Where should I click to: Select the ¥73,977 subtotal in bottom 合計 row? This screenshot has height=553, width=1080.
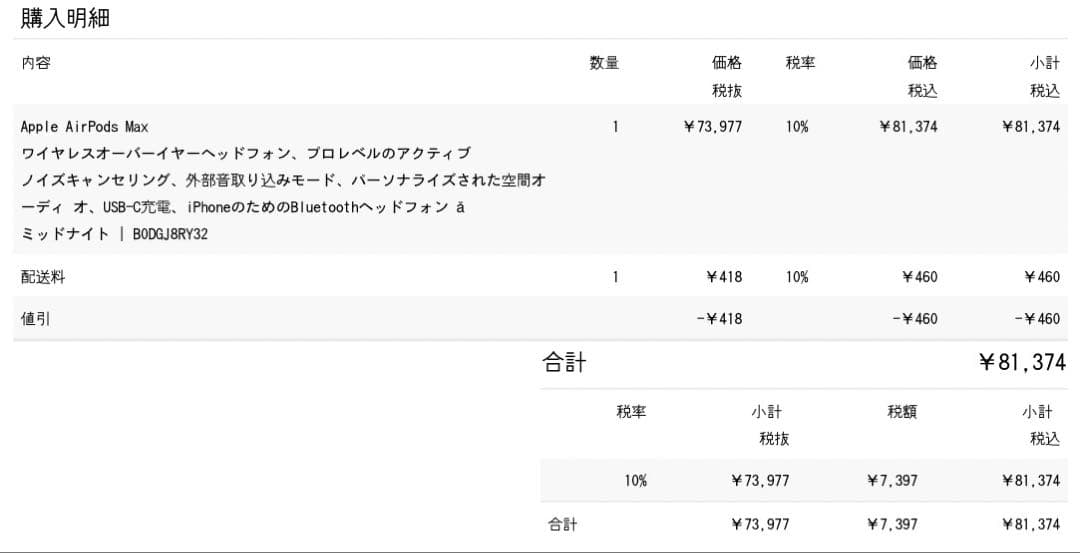tap(760, 524)
